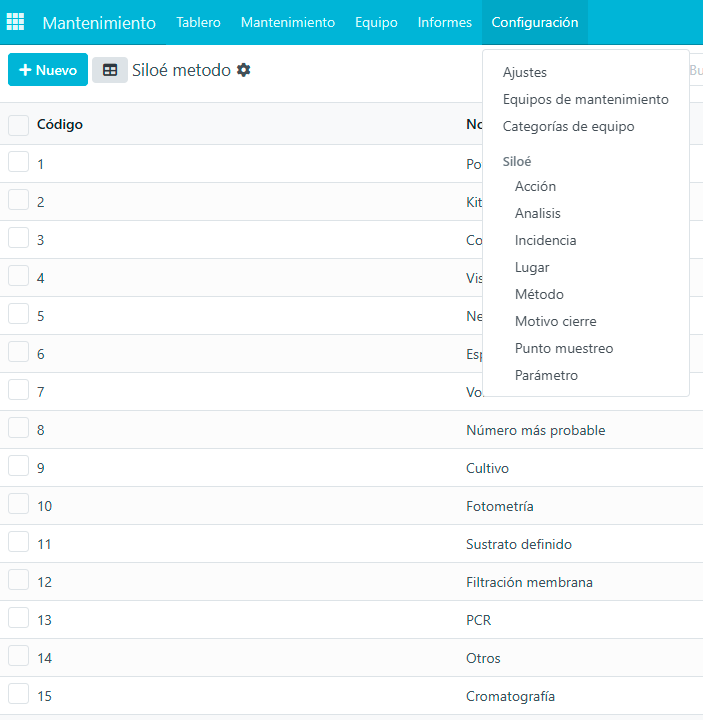Choose Ajustes from the Configuración menu
Image resolution: width=703 pixels, height=720 pixels.
point(524,72)
